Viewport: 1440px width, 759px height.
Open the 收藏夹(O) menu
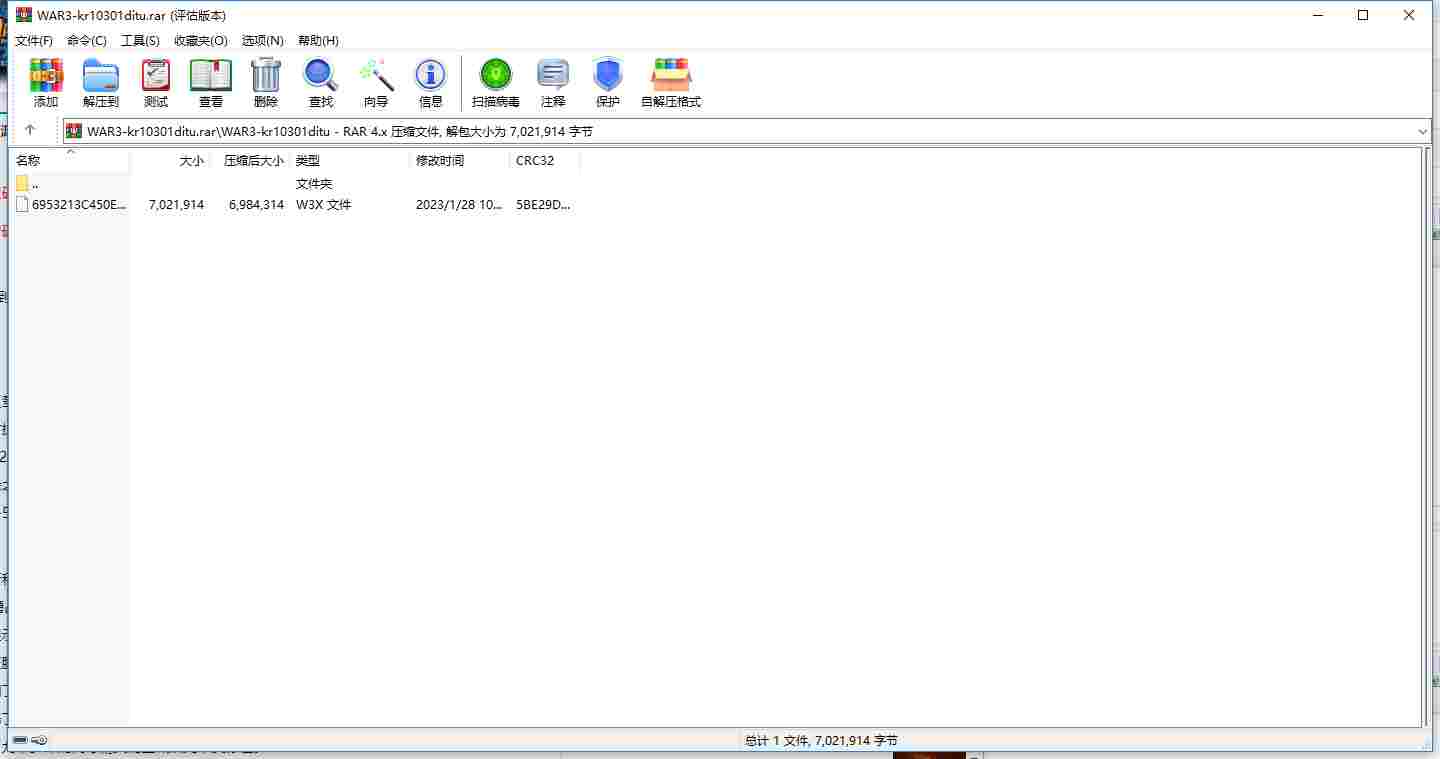(x=201, y=41)
